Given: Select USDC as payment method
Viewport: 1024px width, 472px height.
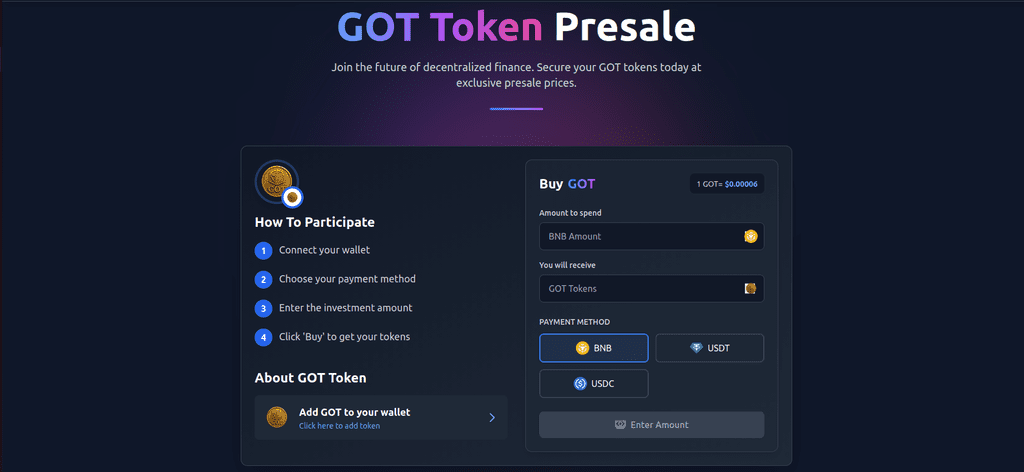Looking at the screenshot, I should click(594, 384).
